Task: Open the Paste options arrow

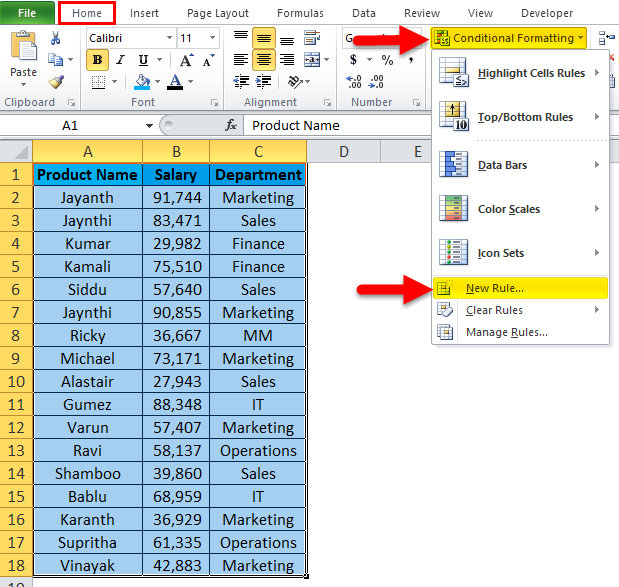Action: click(23, 84)
